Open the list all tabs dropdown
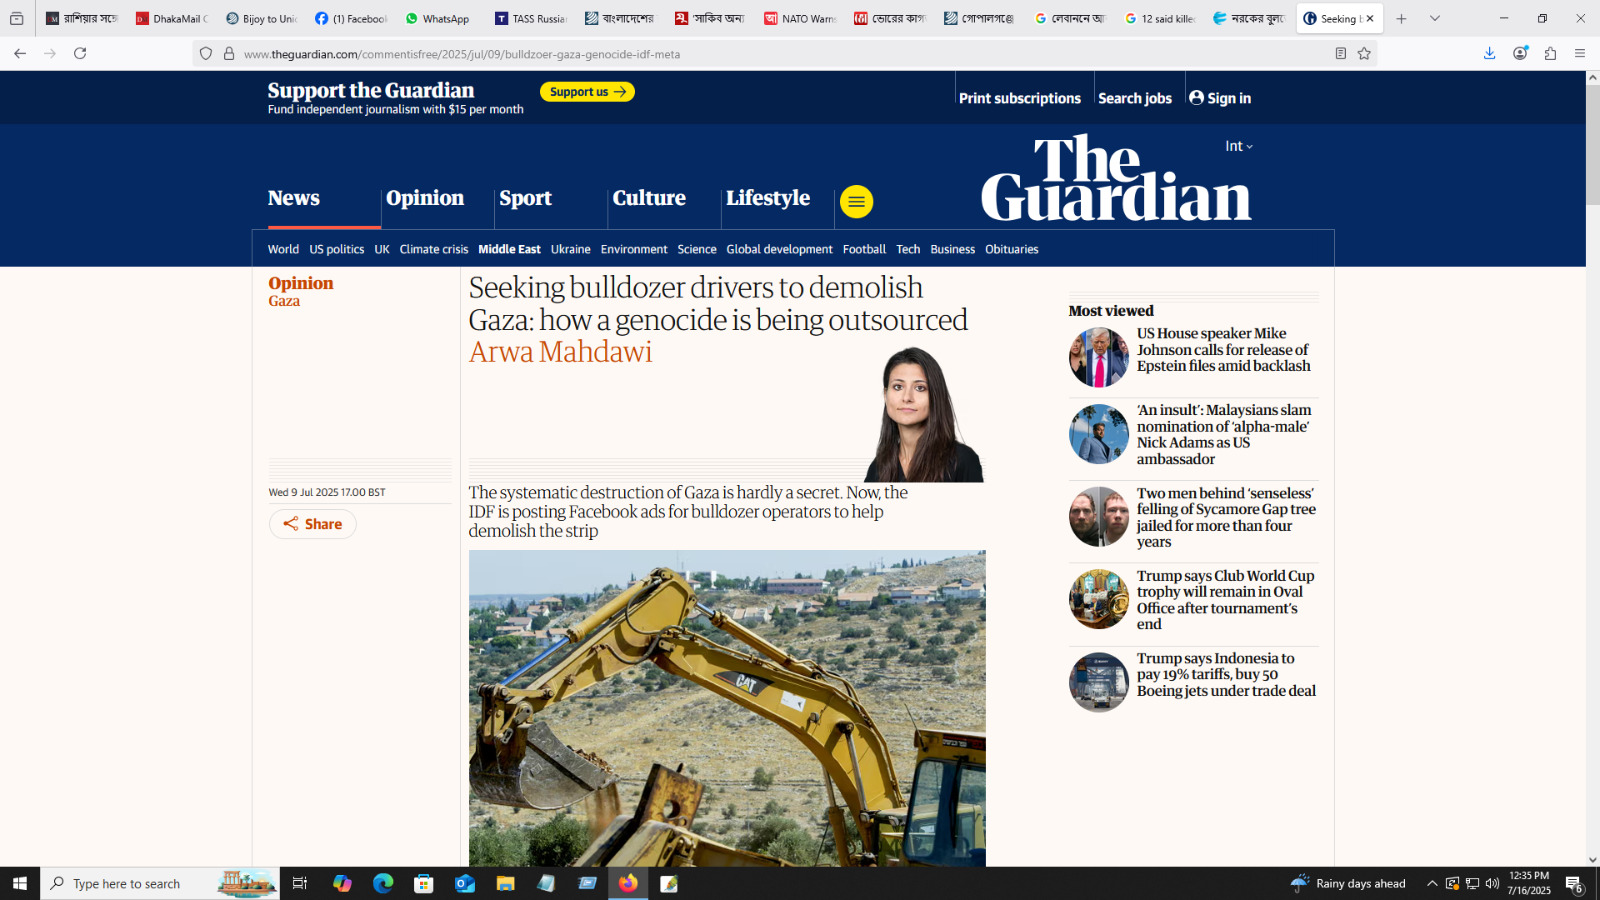 coord(1435,19)
